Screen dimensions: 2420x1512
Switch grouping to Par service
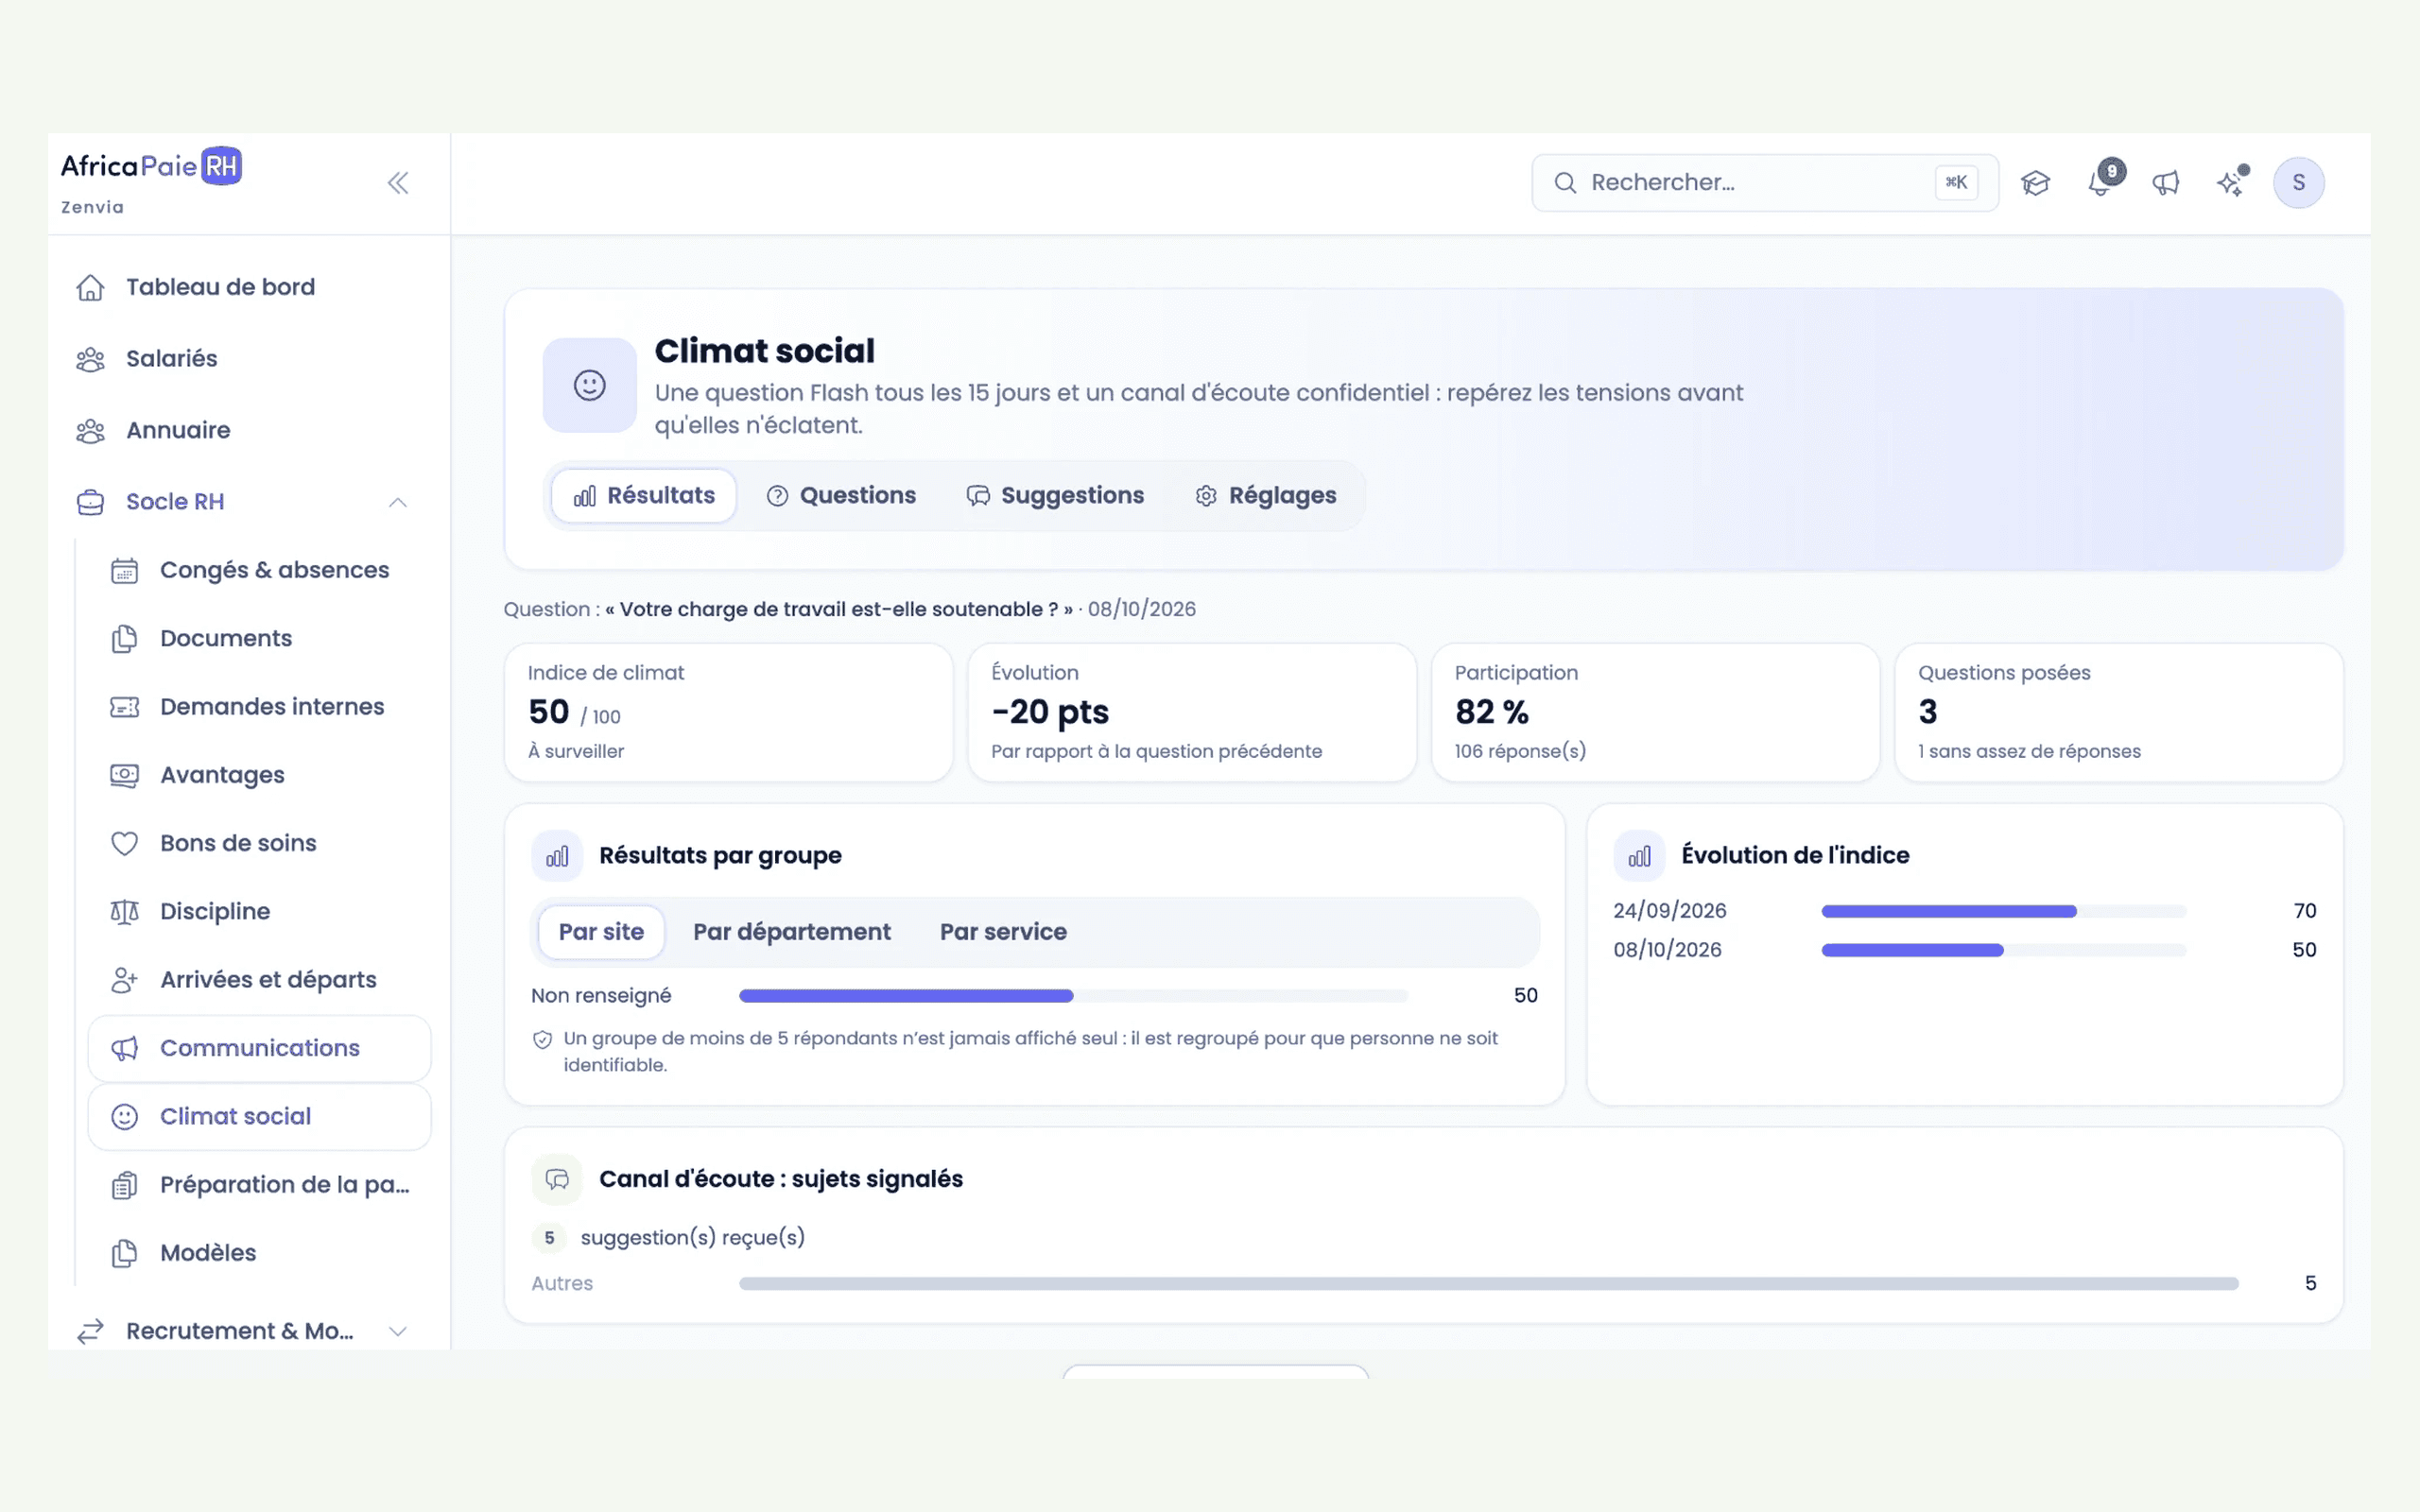(1003, 932)
